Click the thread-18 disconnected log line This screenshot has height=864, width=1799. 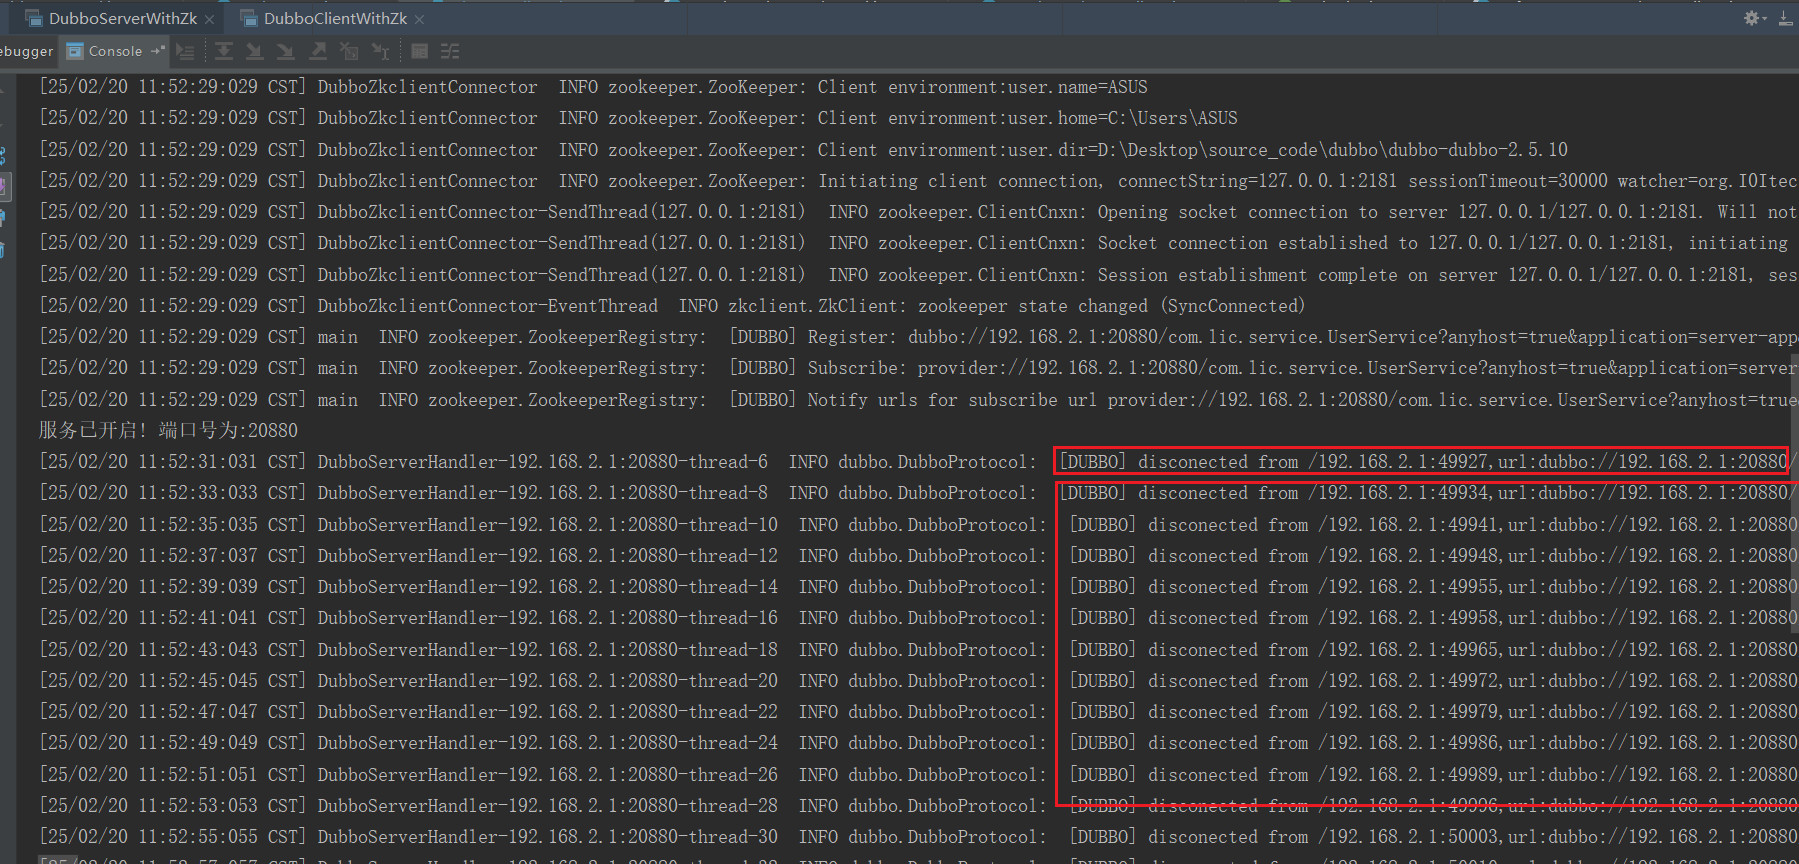(918, 650)
